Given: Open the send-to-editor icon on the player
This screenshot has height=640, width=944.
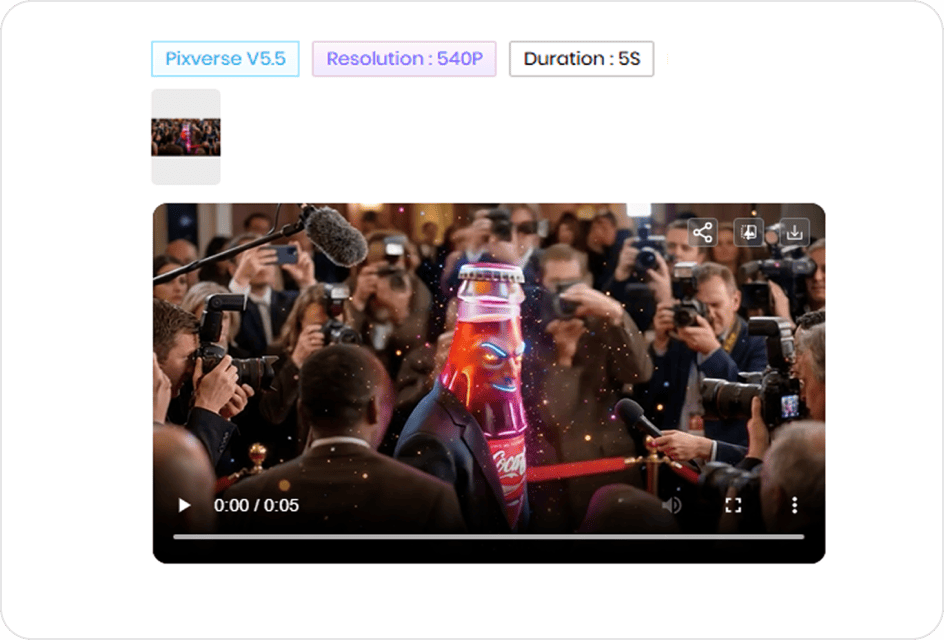Looking at the screenshot, I should point(749,232).
